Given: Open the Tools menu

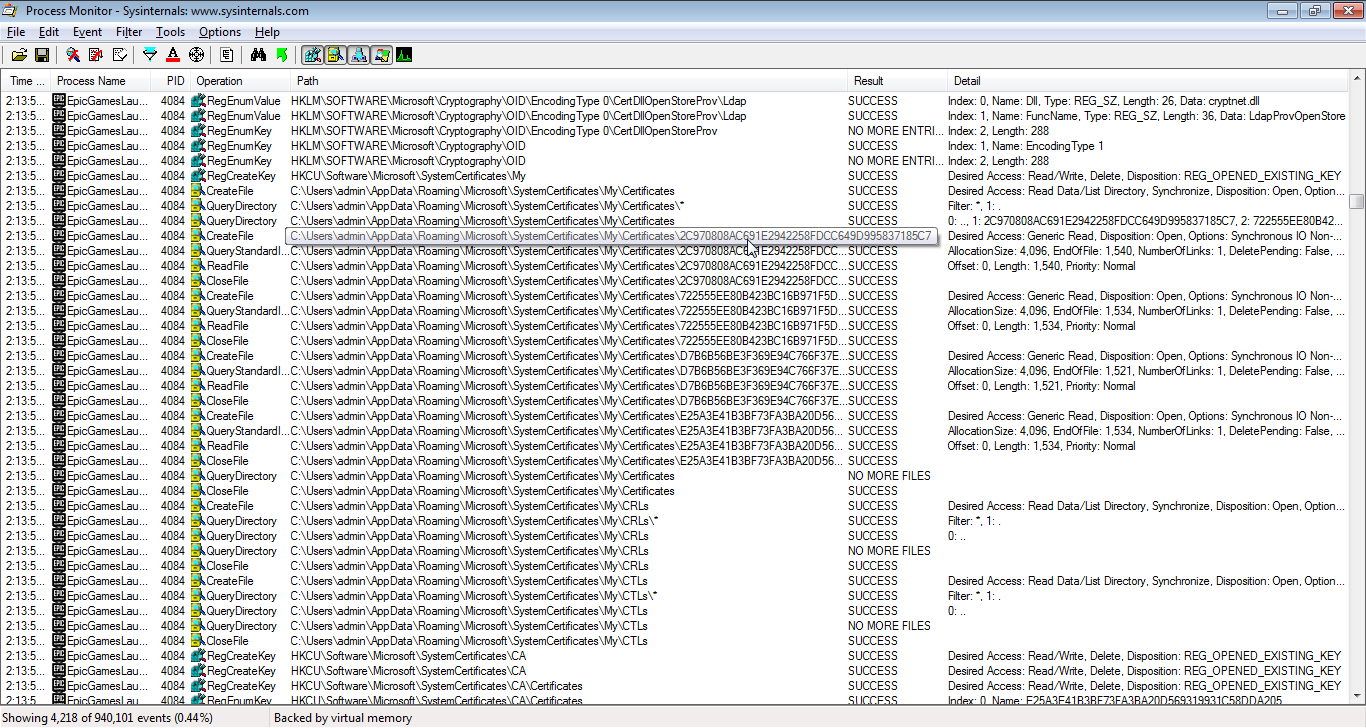Looking at the screenshot, I should pyautogui.click(x=170, y=32).
